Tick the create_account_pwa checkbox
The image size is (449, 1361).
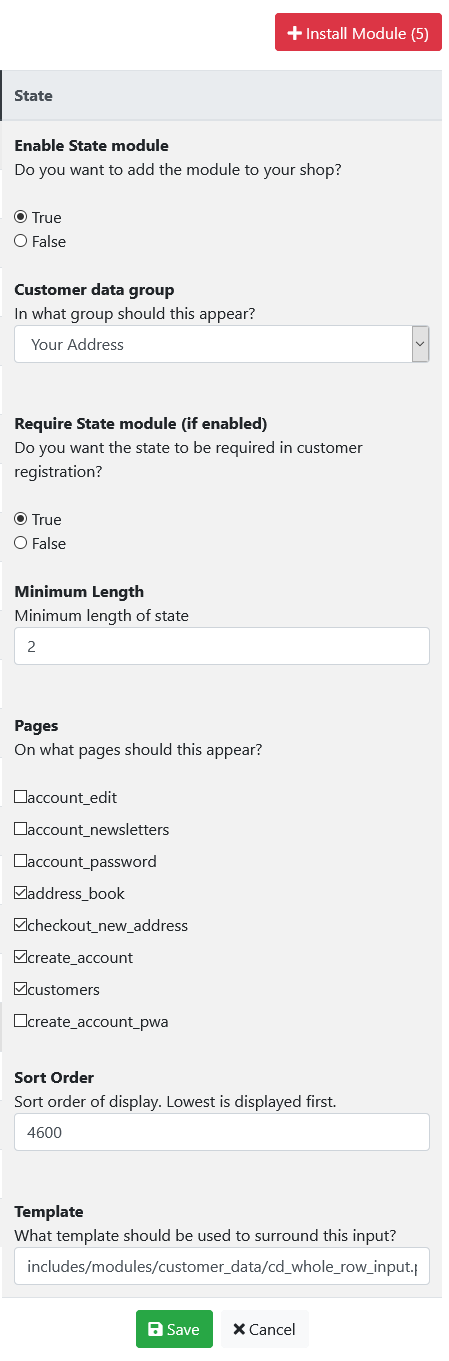[20, 1021]
